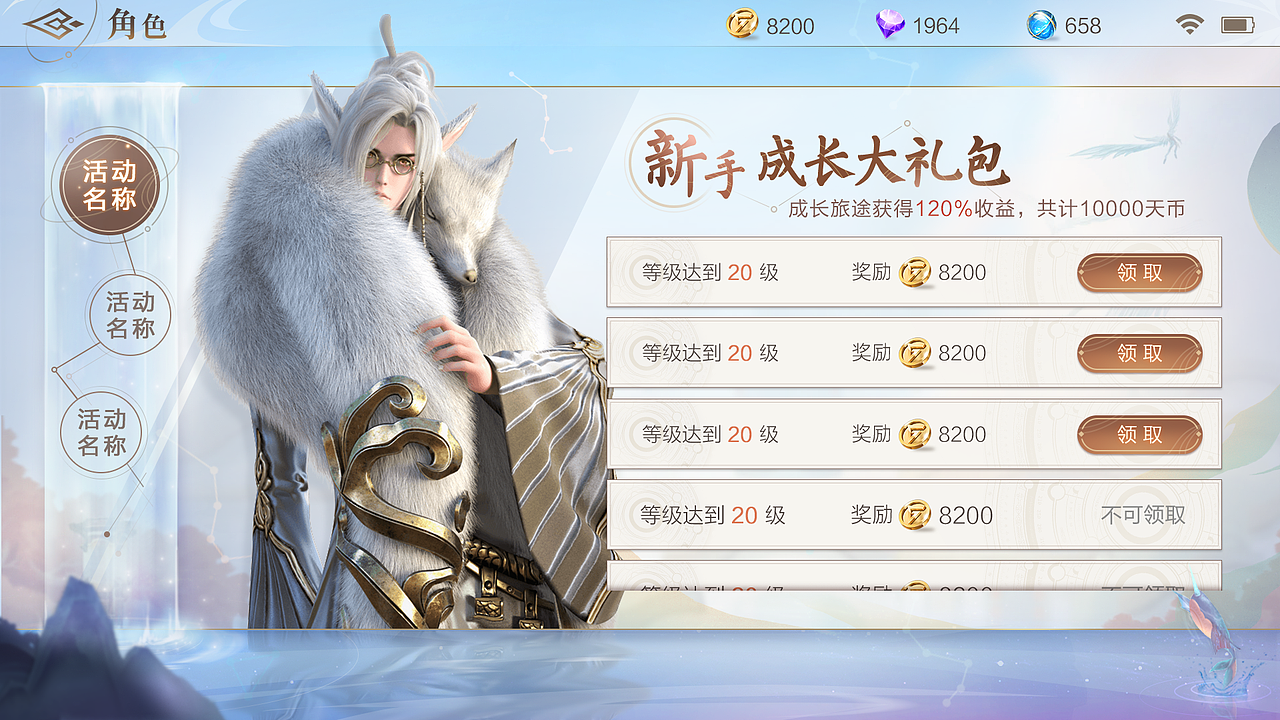Screen dimensions: 1280x720
Task: Open the bottom 活动名称 tab
Action: coord(103,432)
